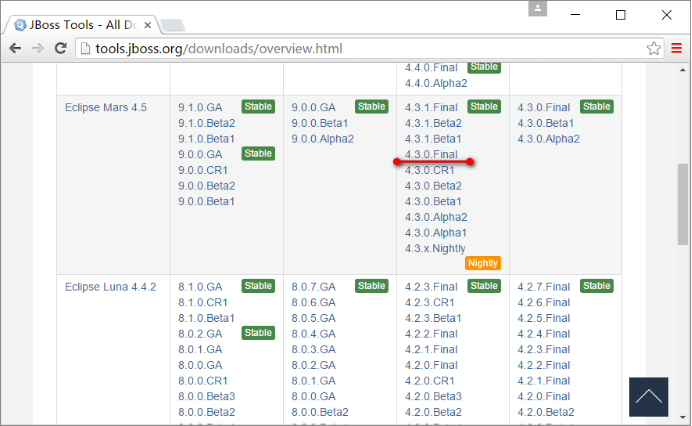
Task: Open the 4.3.0.Beta2 link
Action: pyautogui.click(x=433, y=186)
